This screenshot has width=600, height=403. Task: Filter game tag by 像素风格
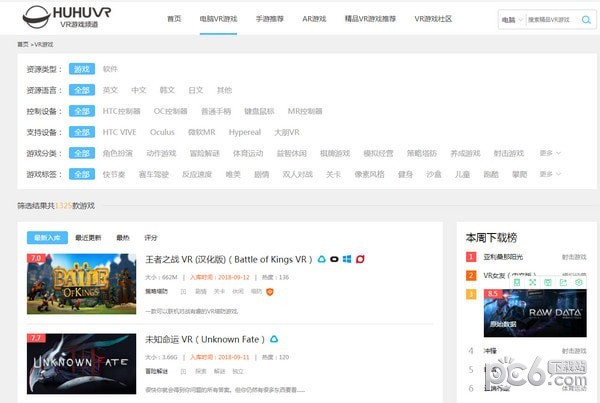click(369, 174)
